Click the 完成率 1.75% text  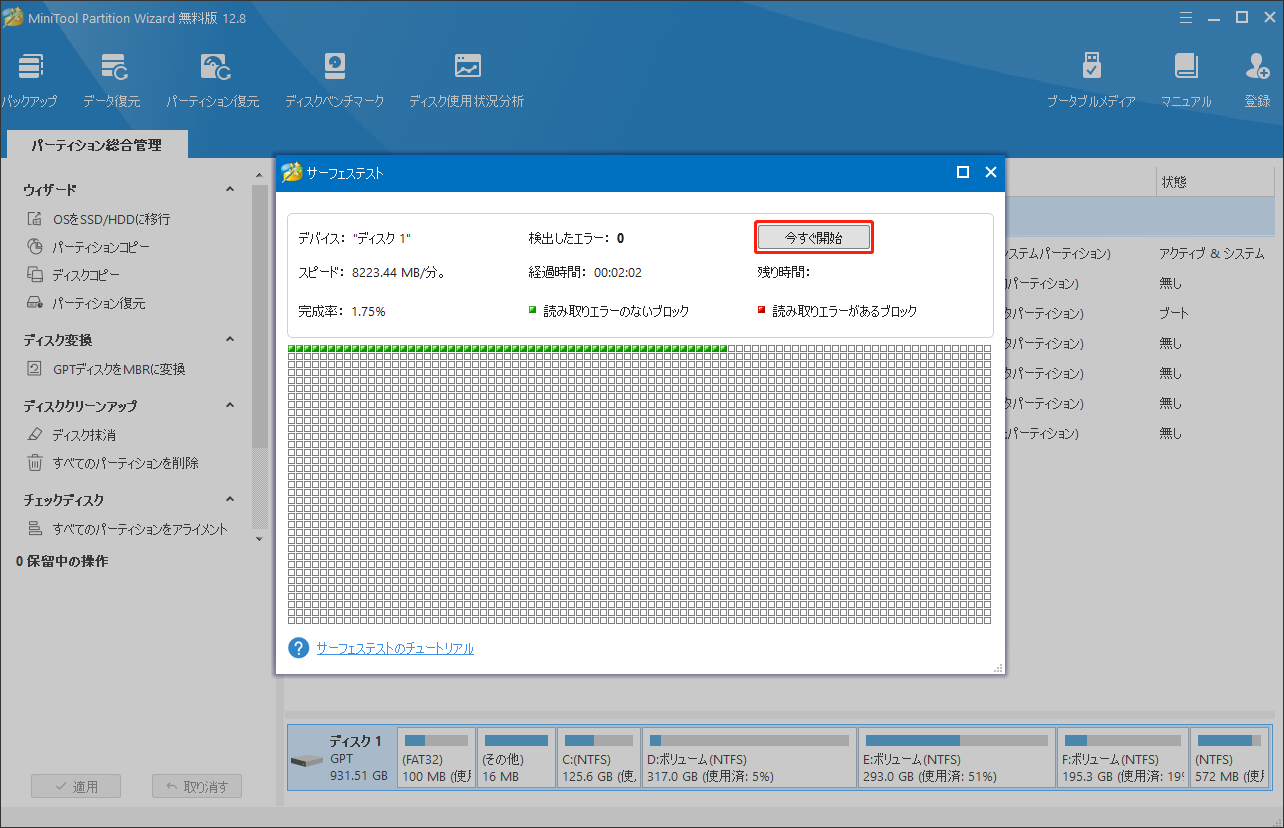click(342, 312)
